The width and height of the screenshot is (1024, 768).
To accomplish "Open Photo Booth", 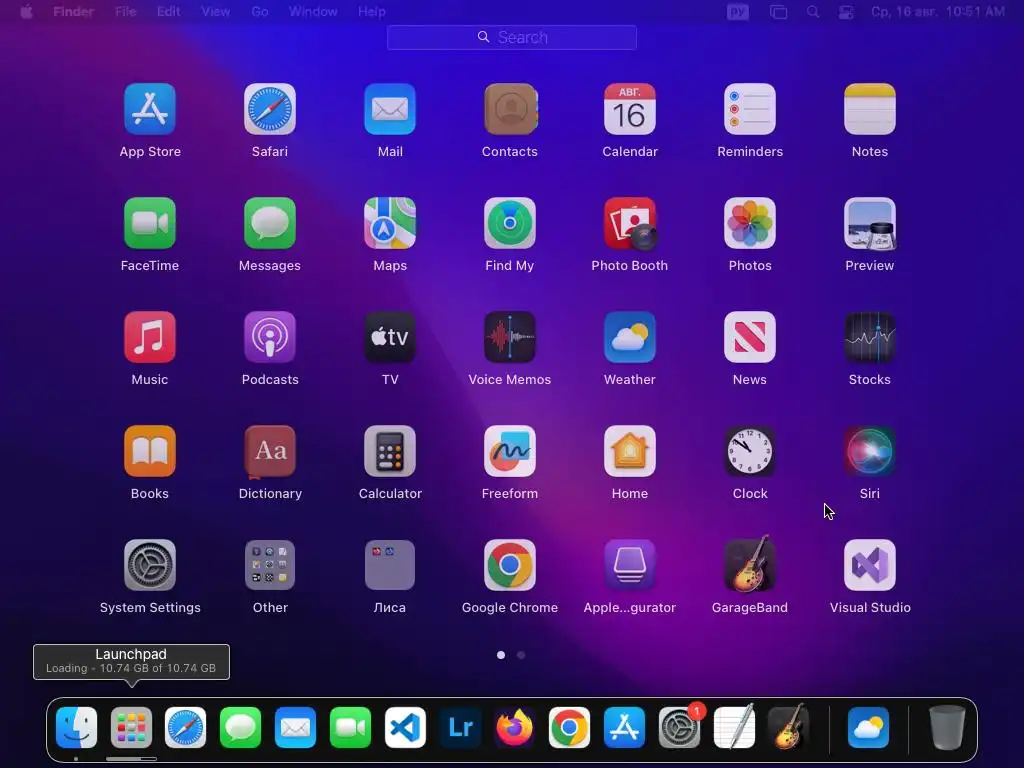I will coord(630,223).
